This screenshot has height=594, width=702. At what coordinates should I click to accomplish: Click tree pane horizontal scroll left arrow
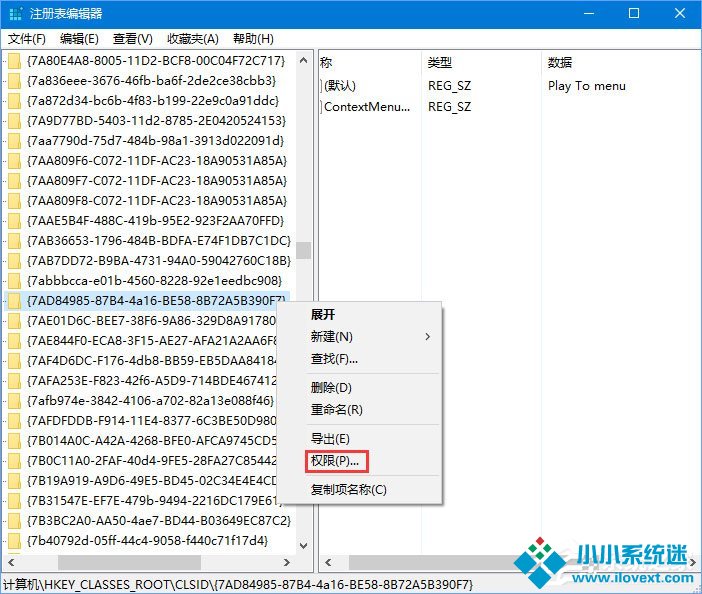coord(11,563)
